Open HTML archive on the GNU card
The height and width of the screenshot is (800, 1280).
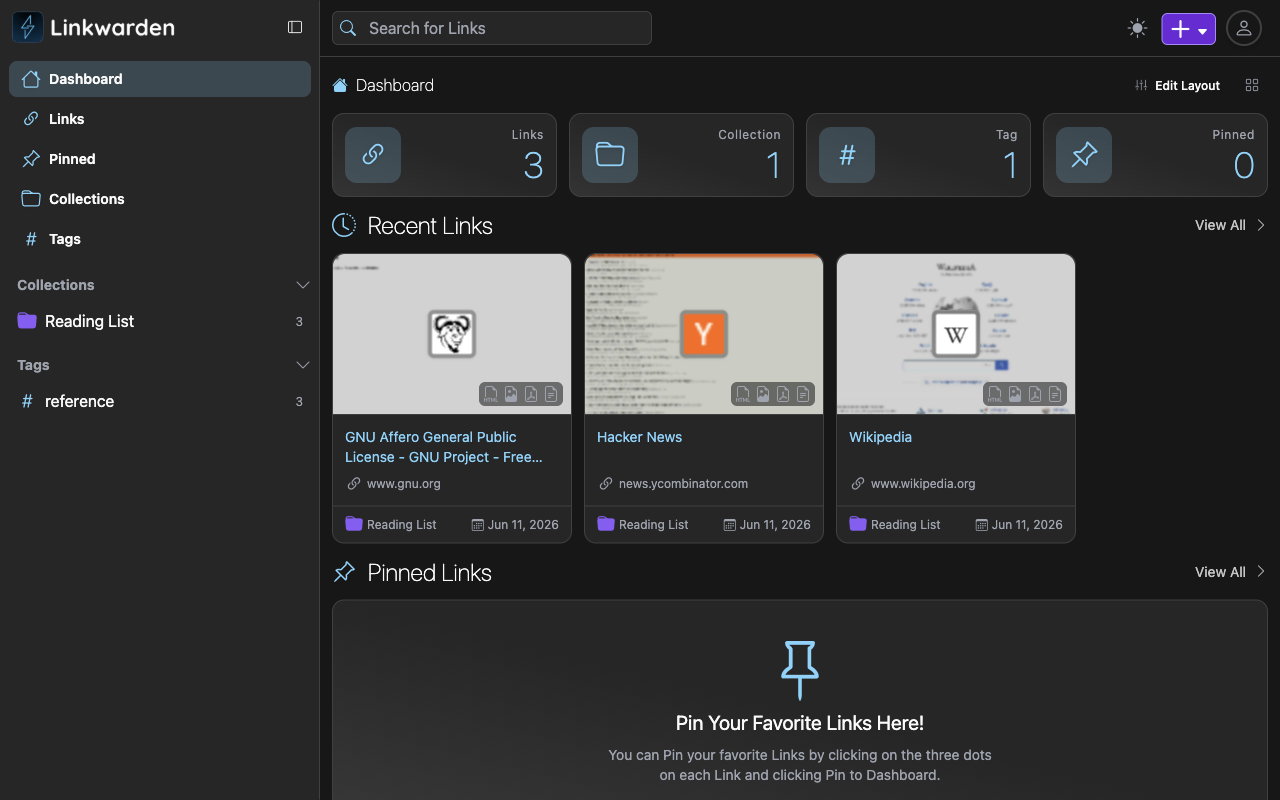(491, 394)
